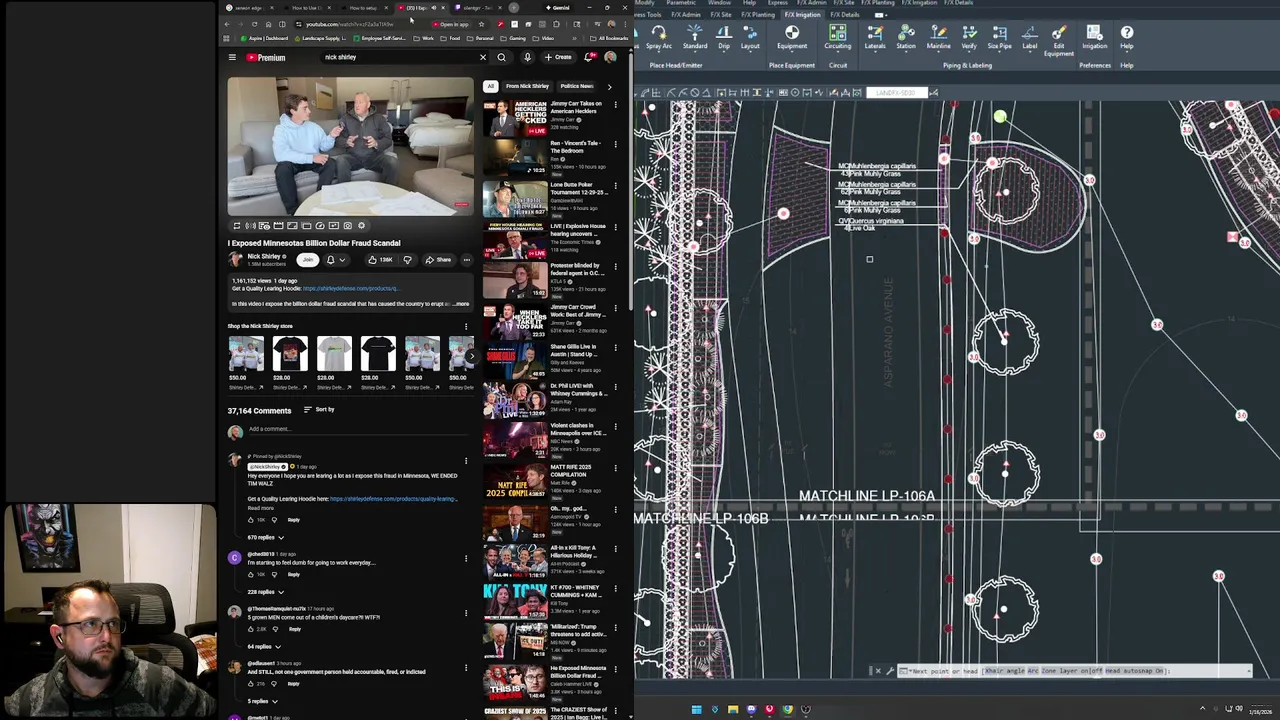
Task: Click the Equipment placement icon
Action: click(x=792, y=37)
